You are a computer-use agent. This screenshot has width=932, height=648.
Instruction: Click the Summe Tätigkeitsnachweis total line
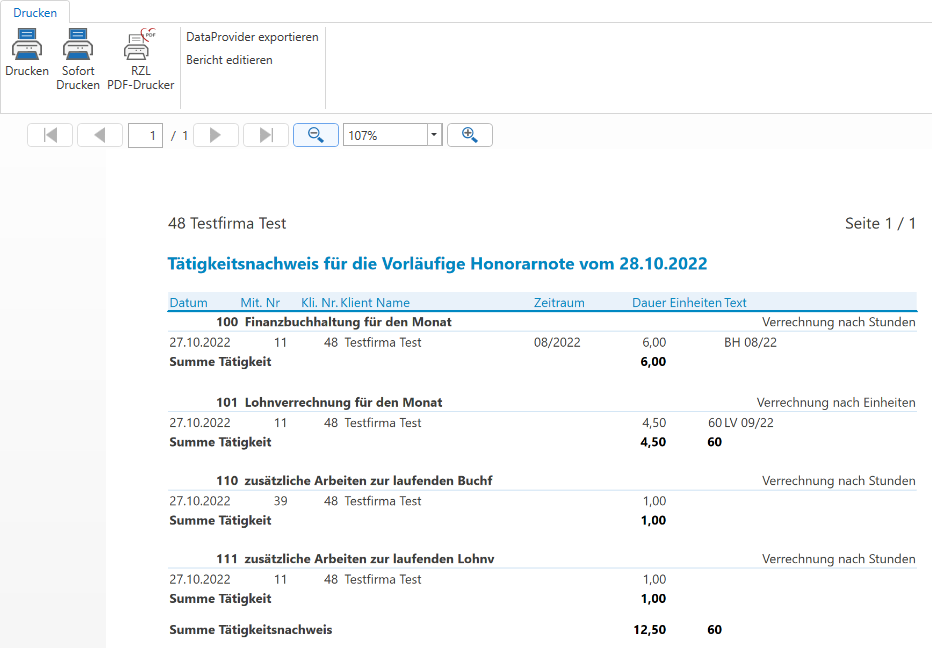tap(251, 630)
